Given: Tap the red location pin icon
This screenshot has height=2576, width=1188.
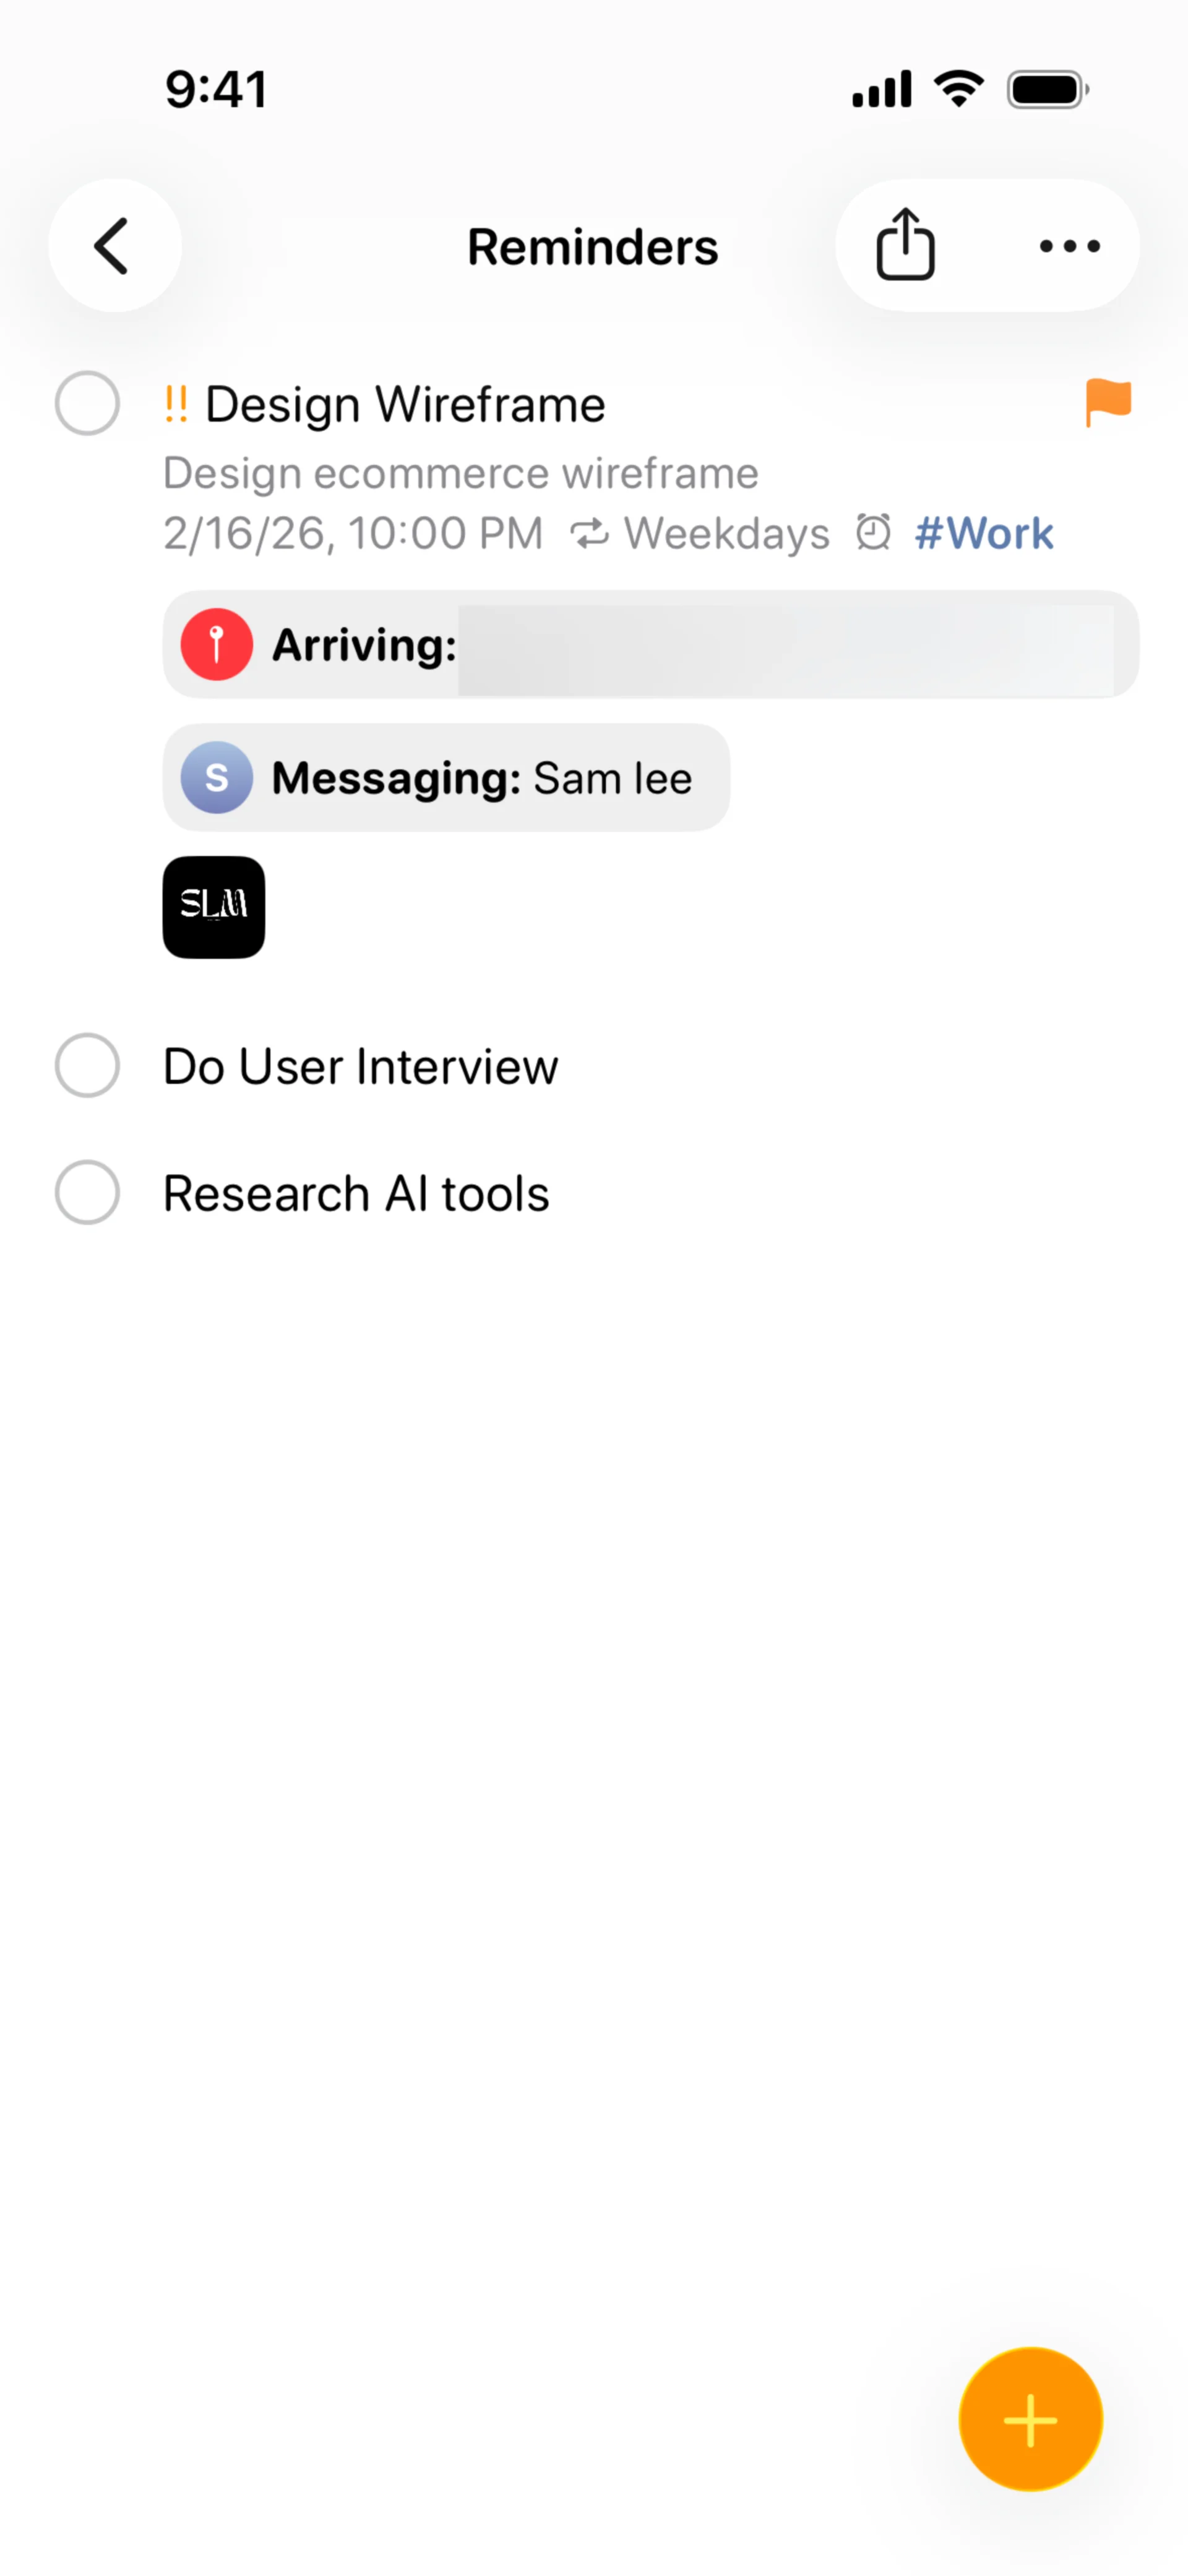Looking at the screenshot, I should click(x=216, y=644).
